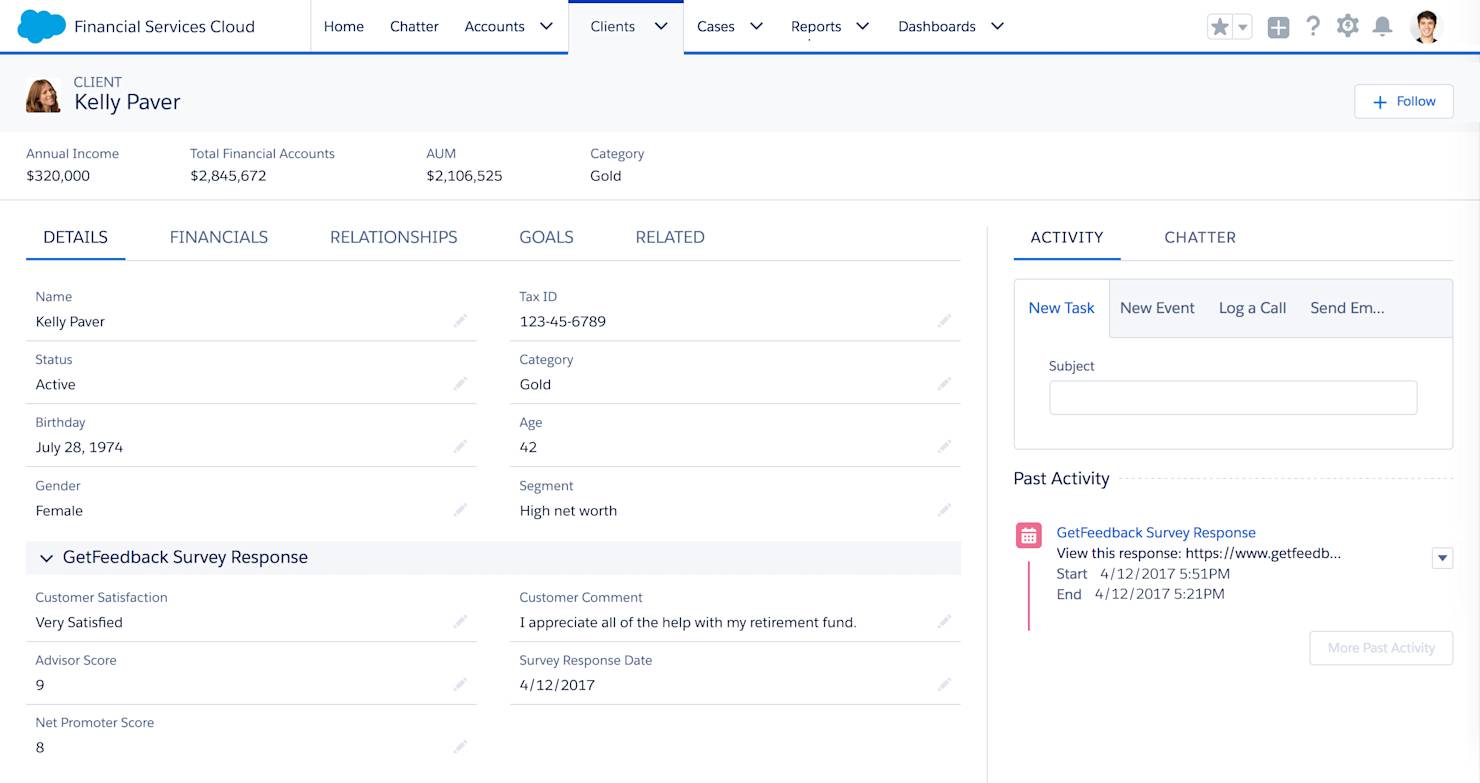Switch to the Related tab

tap(670, 237)
